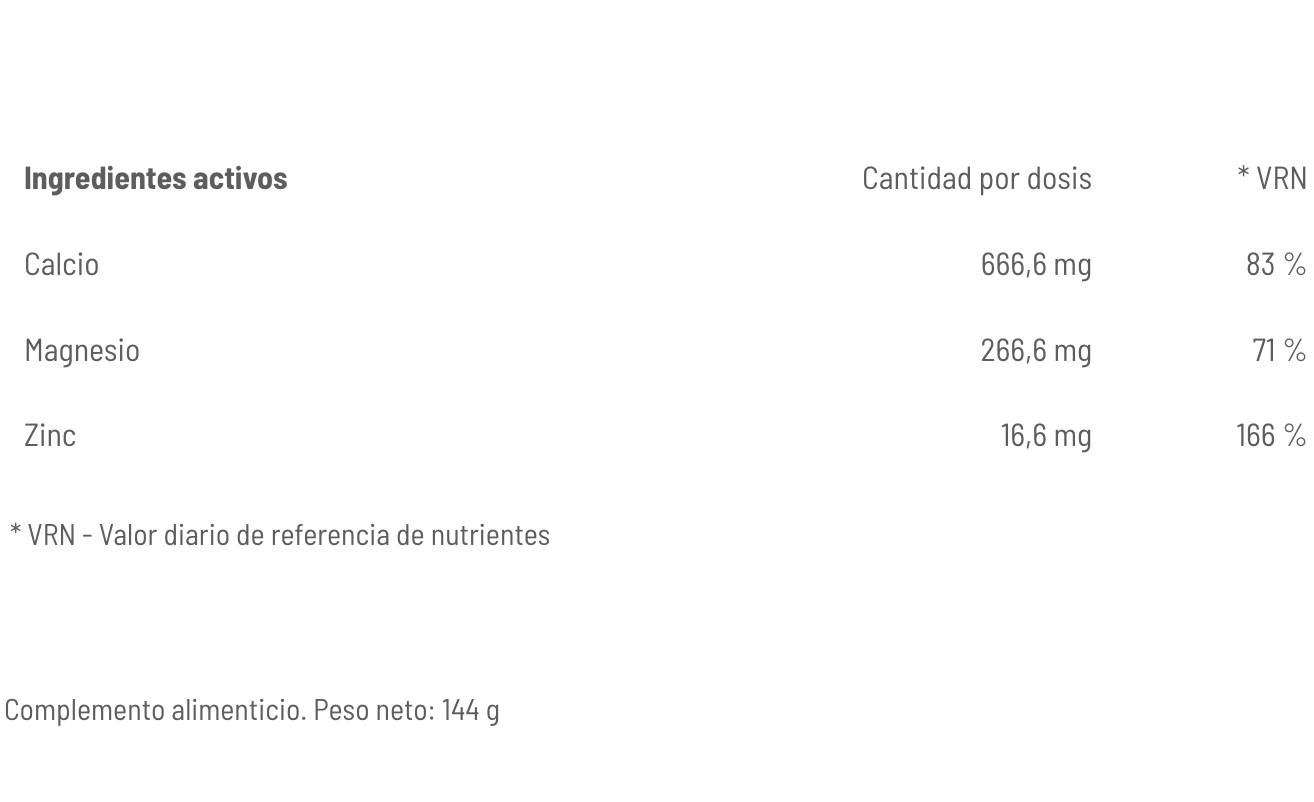Click the 'Complemento' word at bottom
This screenshot has height=802, width=1314.
click(84, 711)
